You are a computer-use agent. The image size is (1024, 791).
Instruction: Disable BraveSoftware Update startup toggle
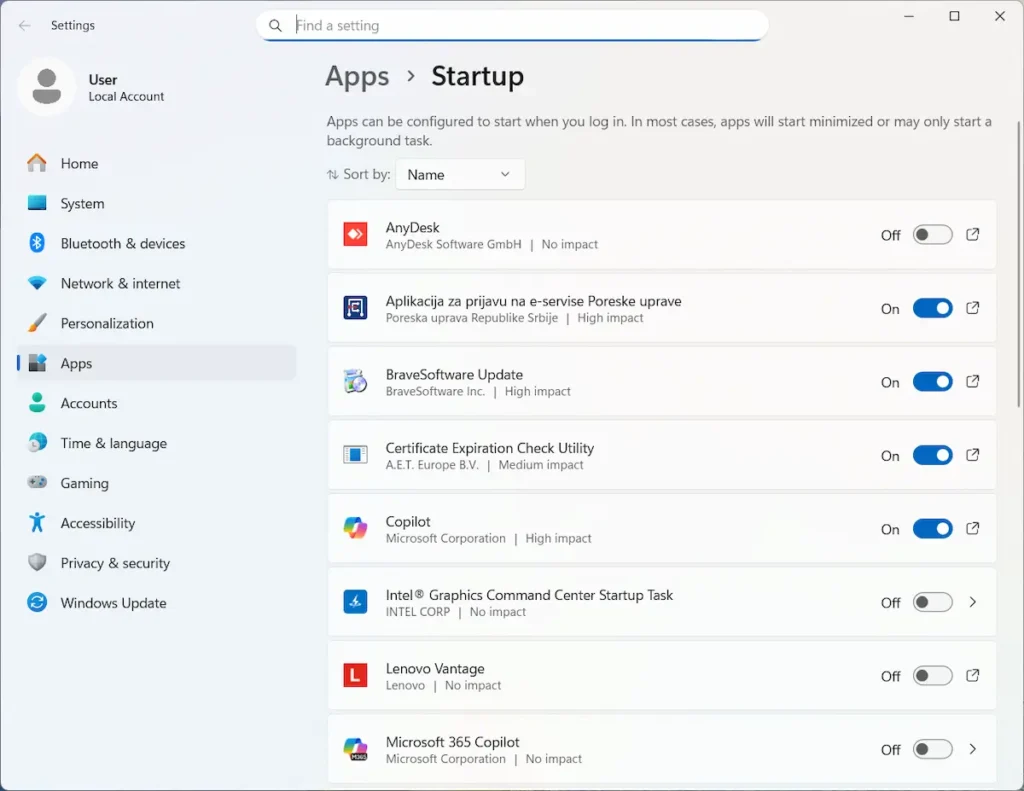[x=932, y=381]
